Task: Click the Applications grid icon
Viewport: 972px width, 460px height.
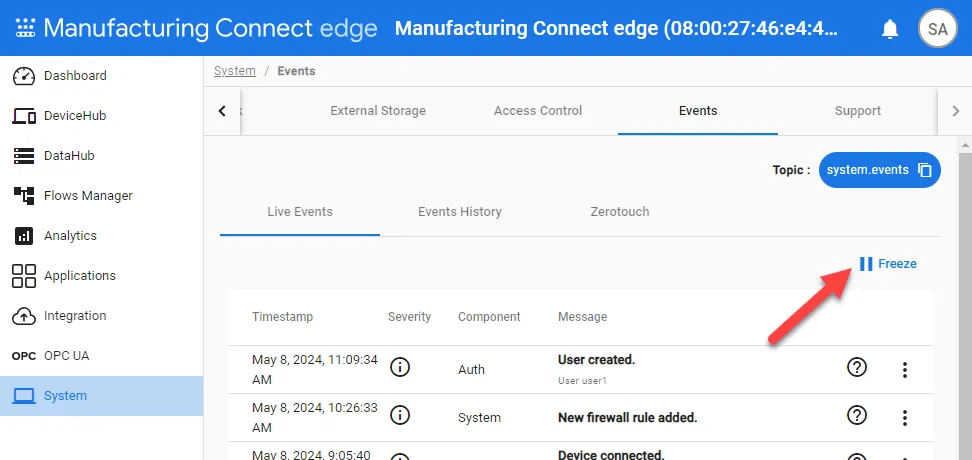Action: click(24, 276)
